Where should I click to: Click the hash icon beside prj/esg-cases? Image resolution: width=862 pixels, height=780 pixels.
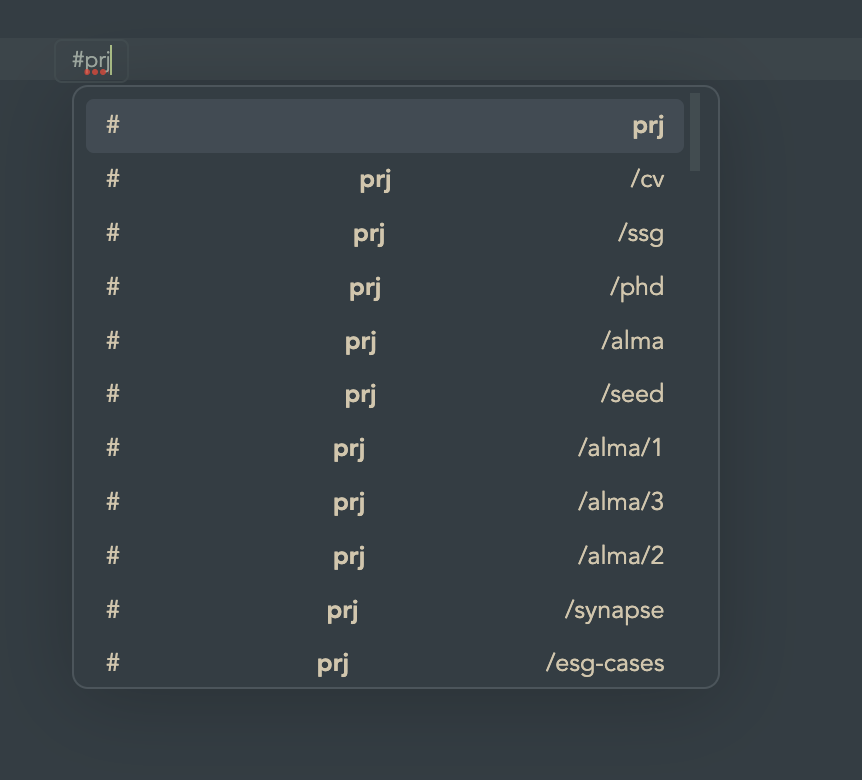pos(112,663)
